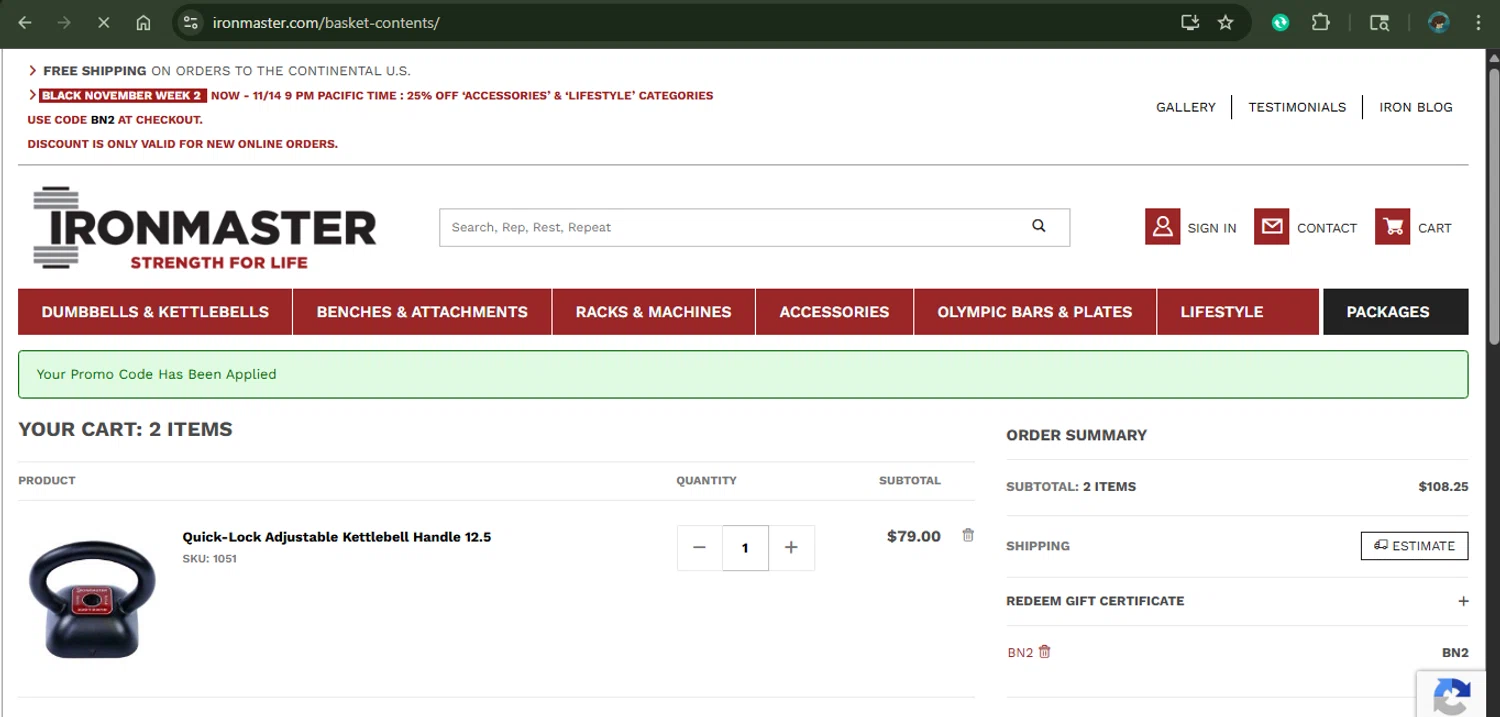Open the Gallery link
Image resolution: width=1500 pixels, height=717 pixels.
tap(1186, 107)
